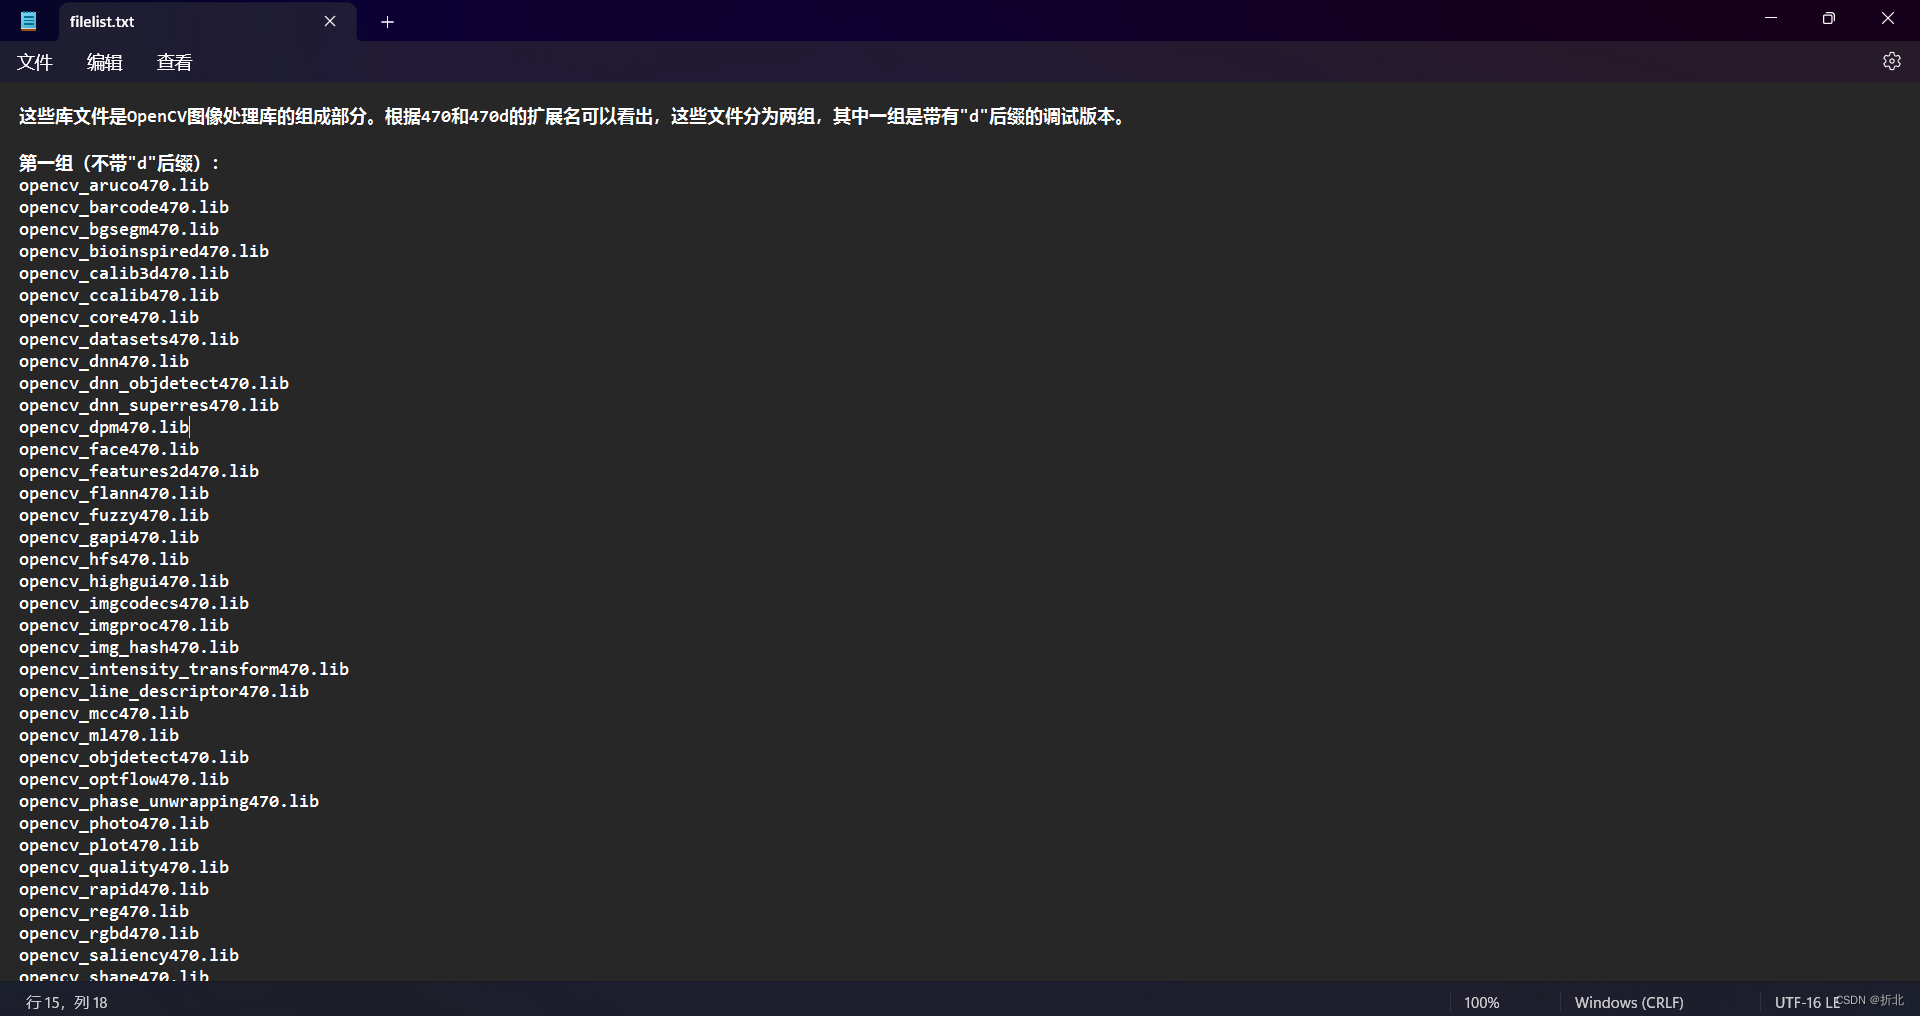
Task: Click the intro sentence starting 这些库文件是OpenCV
Action: click(x=574, y=116)
